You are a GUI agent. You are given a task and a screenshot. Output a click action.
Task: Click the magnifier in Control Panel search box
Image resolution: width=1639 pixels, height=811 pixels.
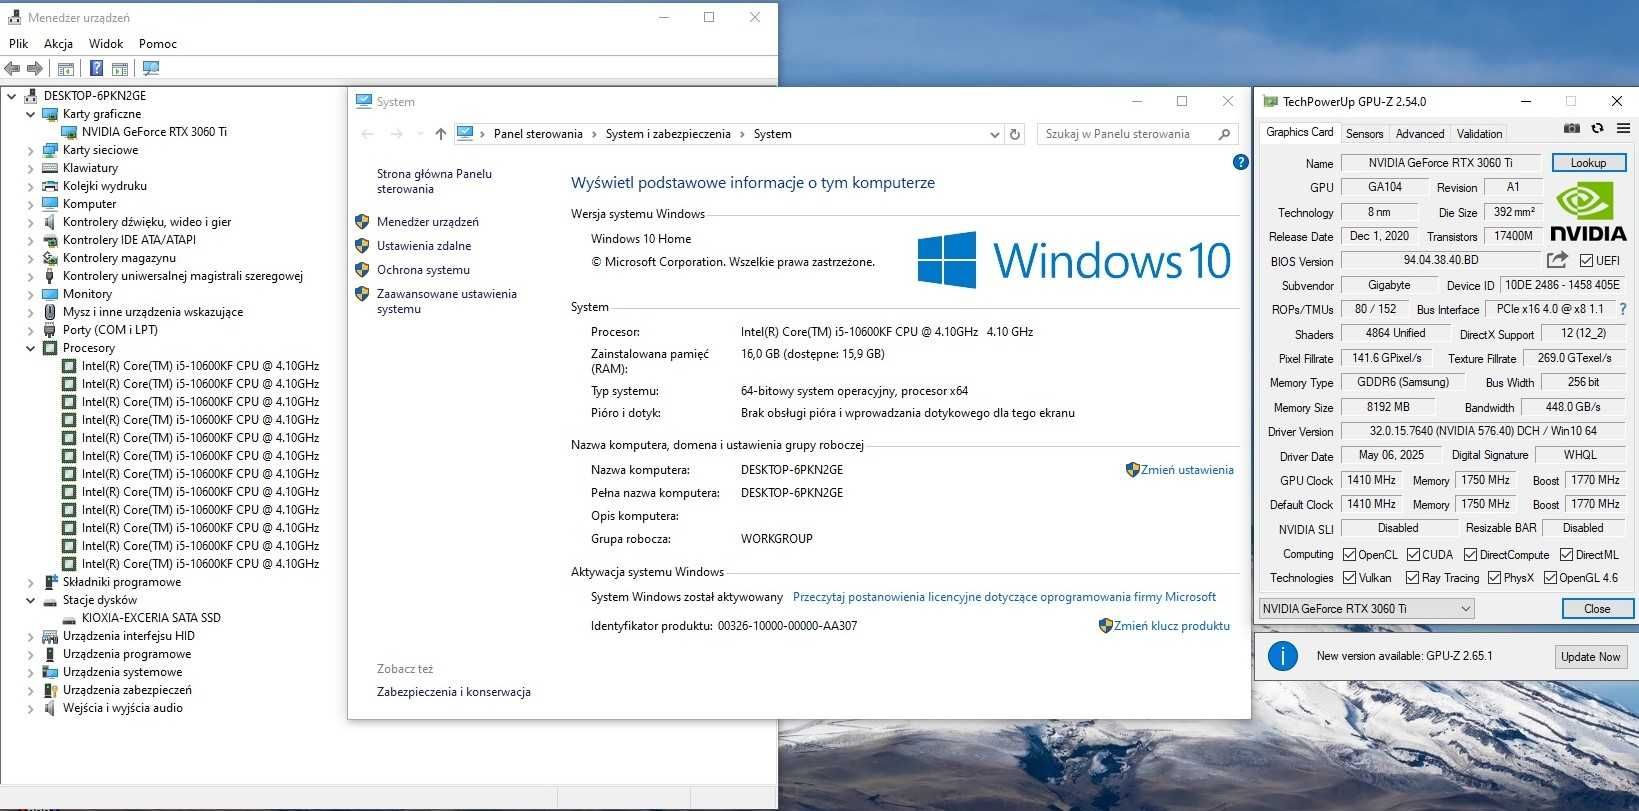[x=1224, y=134]
